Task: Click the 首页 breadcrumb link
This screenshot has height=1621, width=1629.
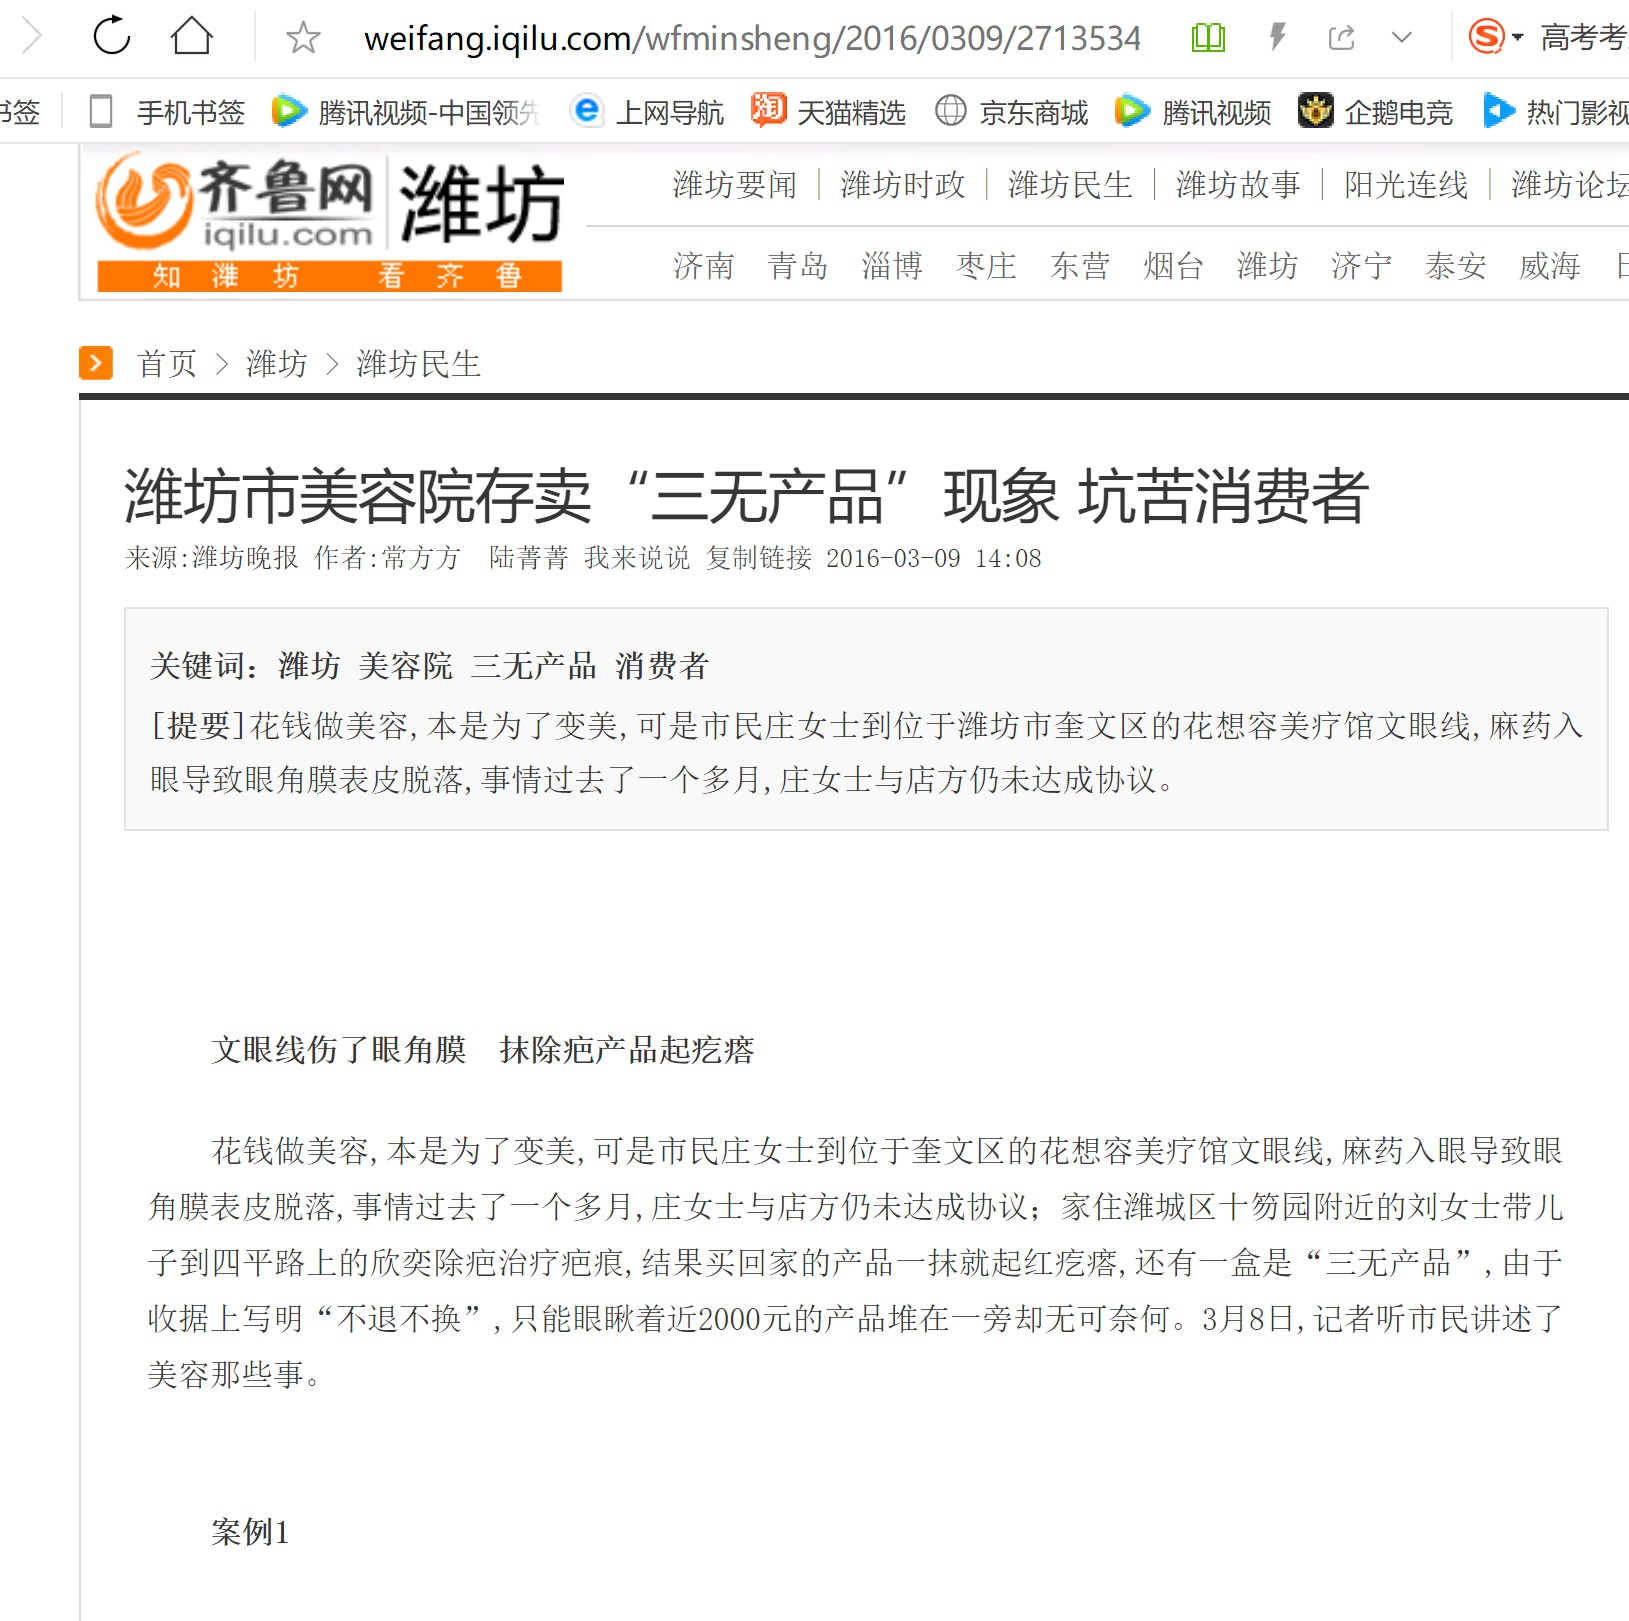Action: [167, 363]
